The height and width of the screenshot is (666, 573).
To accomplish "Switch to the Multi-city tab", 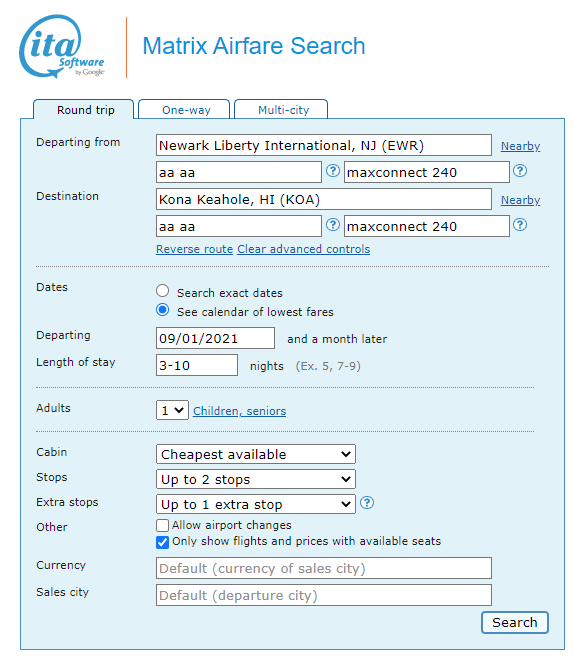I will (281, 110).
